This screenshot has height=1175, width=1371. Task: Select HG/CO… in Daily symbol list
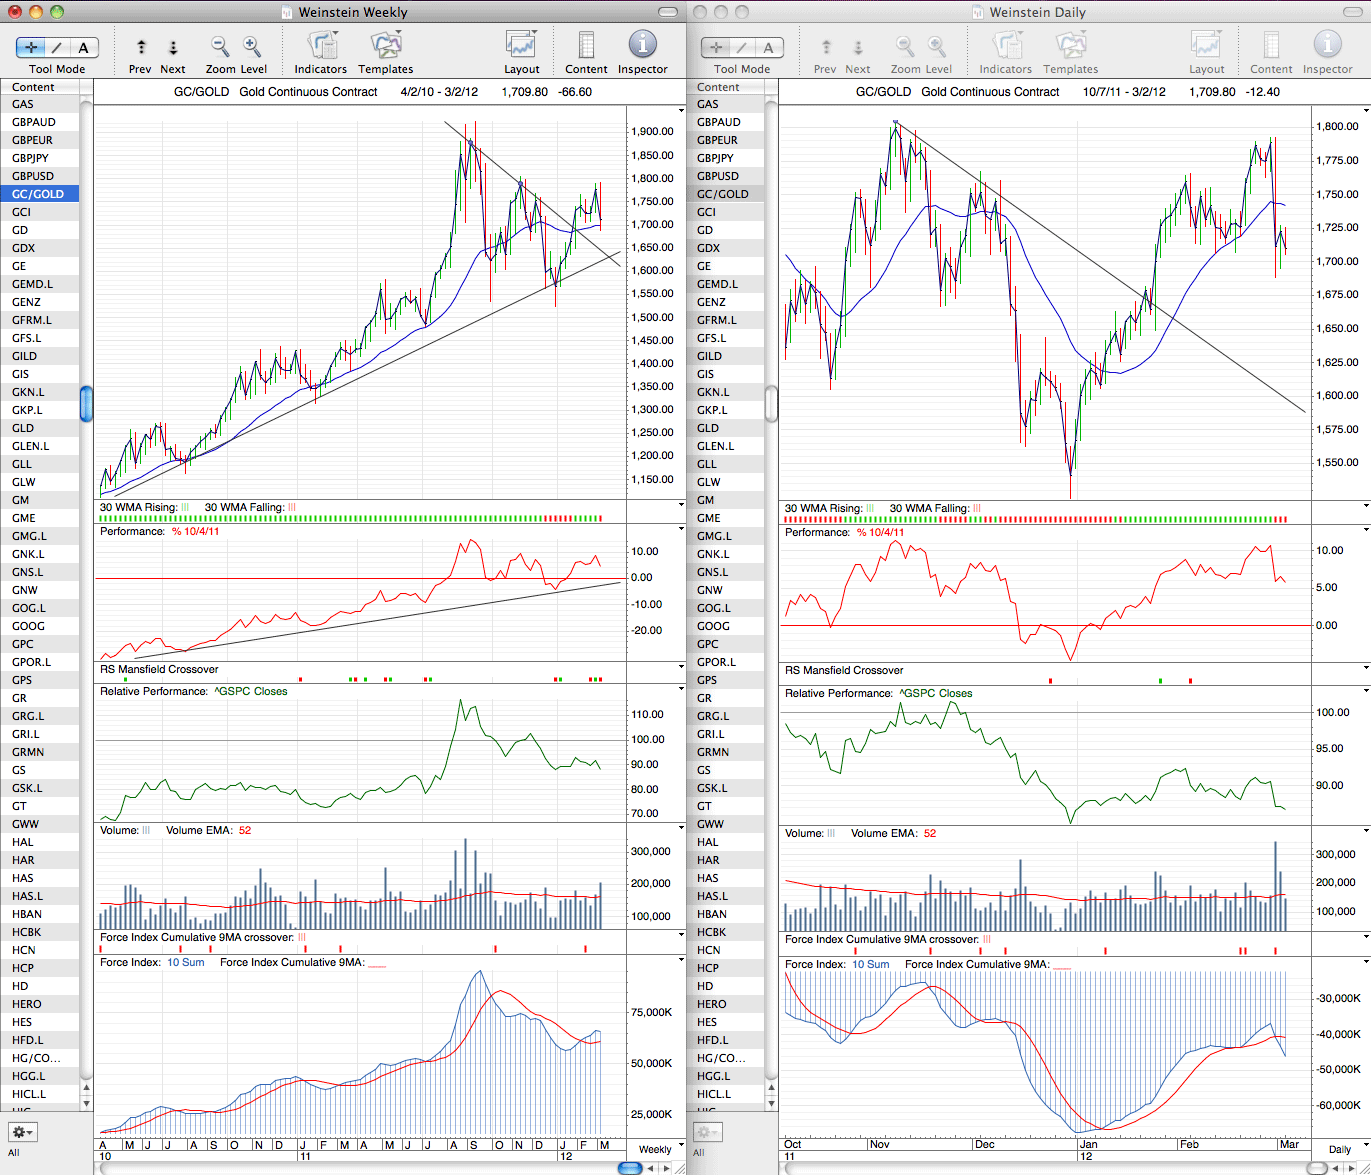(x=725, y=1058)
